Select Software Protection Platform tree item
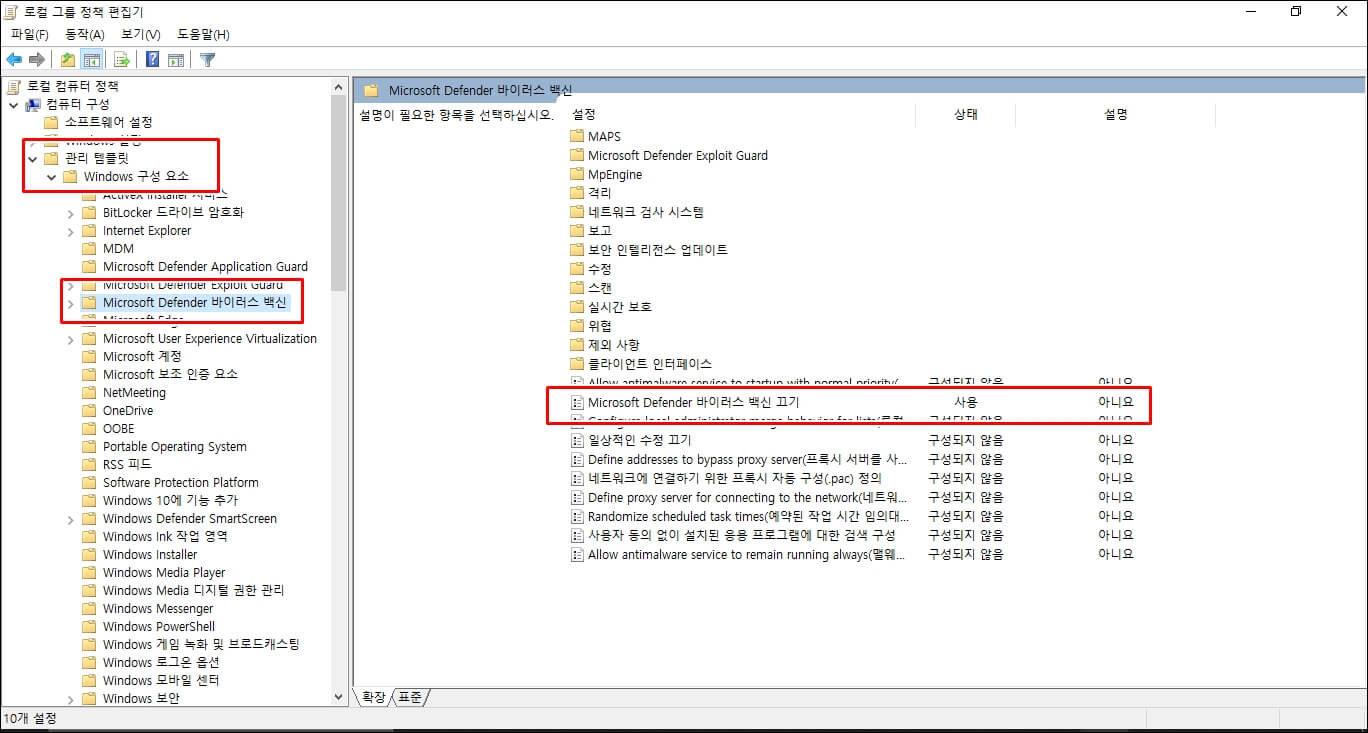 180,483
